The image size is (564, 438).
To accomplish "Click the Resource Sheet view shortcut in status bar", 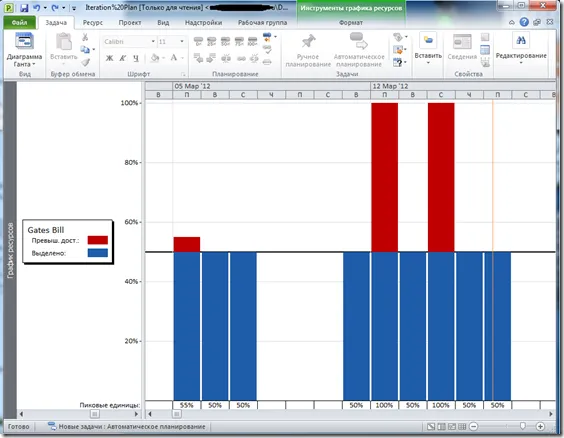I will point(462,426).
